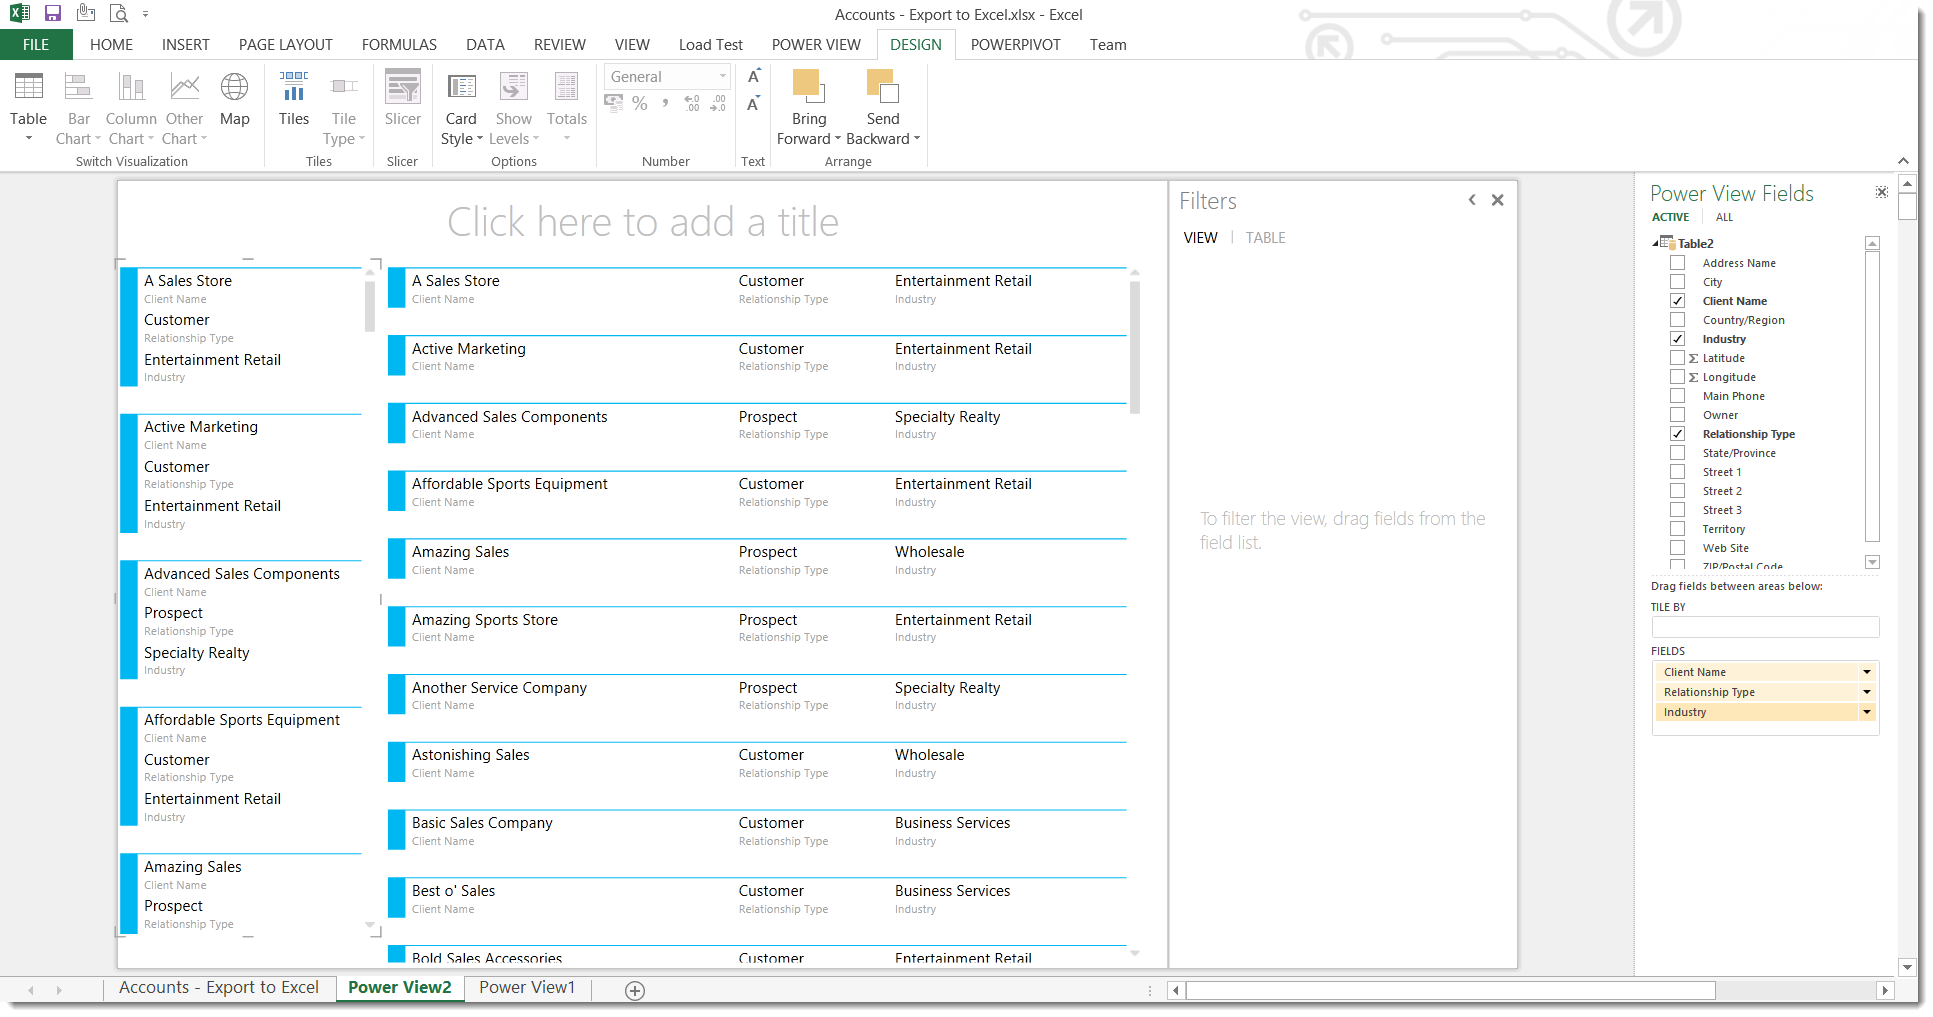Open dropdown for Client Name field
The image size is (1933, 1017).
pos(1866,672)
